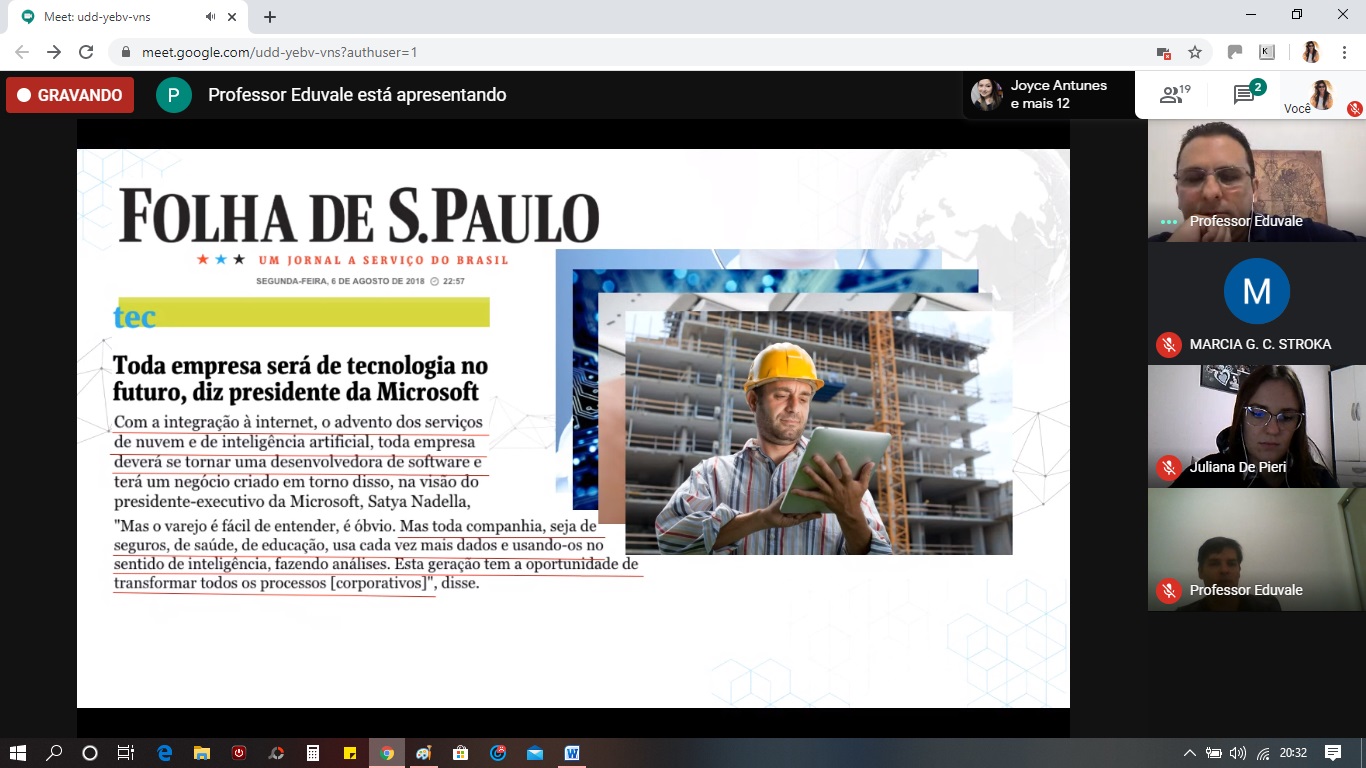Screen dimensions: 1366x768
Task: Go forward in browser history
Action: click(x=54, y=52)
